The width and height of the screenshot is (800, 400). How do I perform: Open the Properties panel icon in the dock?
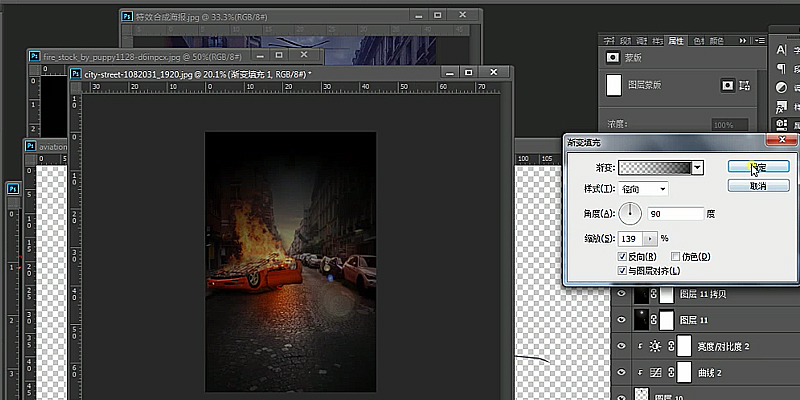click(781, 124)
